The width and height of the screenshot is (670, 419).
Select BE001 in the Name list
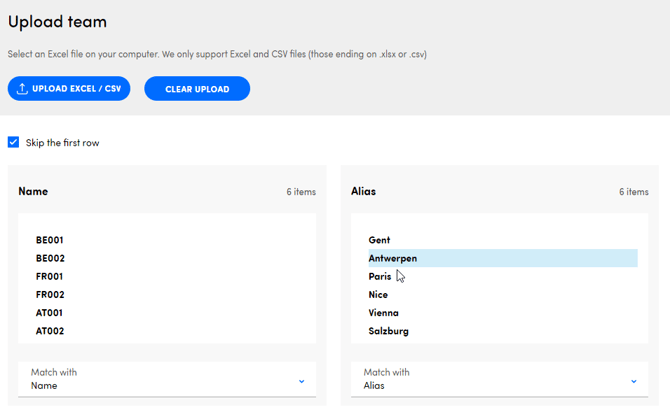coord(50,240)
